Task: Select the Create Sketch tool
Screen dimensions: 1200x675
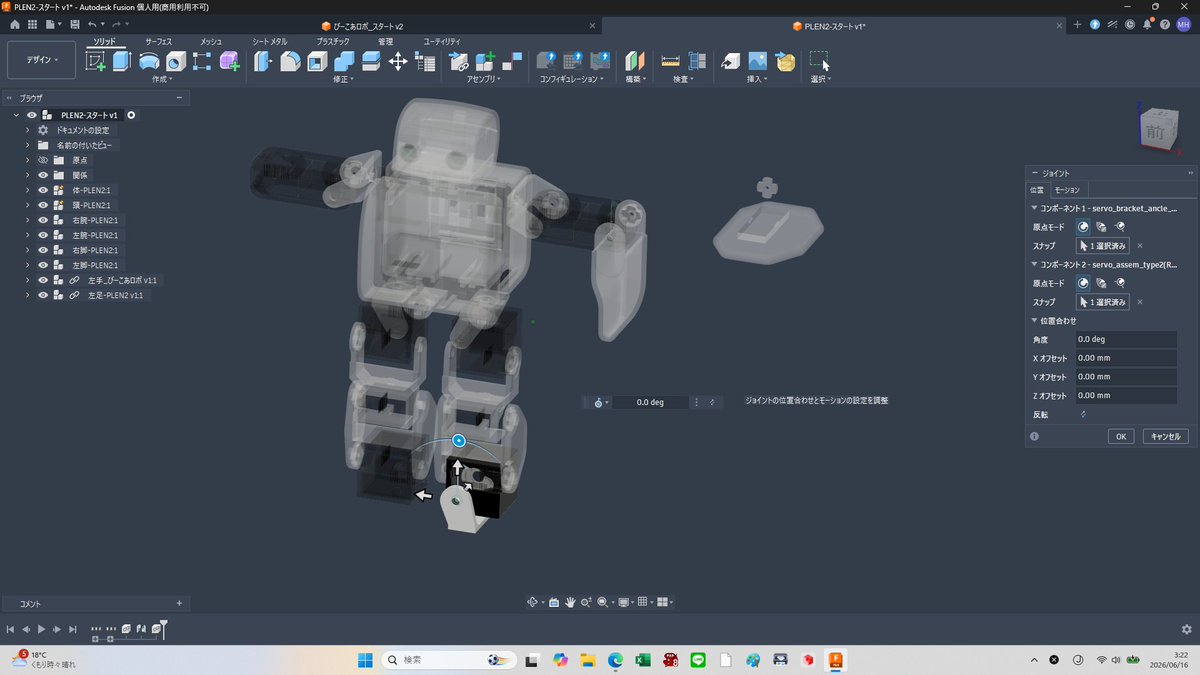Action: (x=96, y=61)
